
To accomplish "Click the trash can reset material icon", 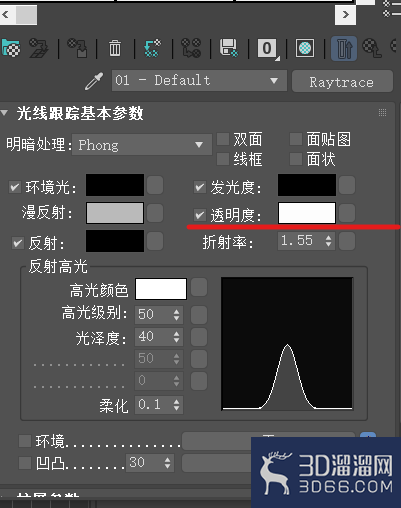I will (x=115, y=48).
